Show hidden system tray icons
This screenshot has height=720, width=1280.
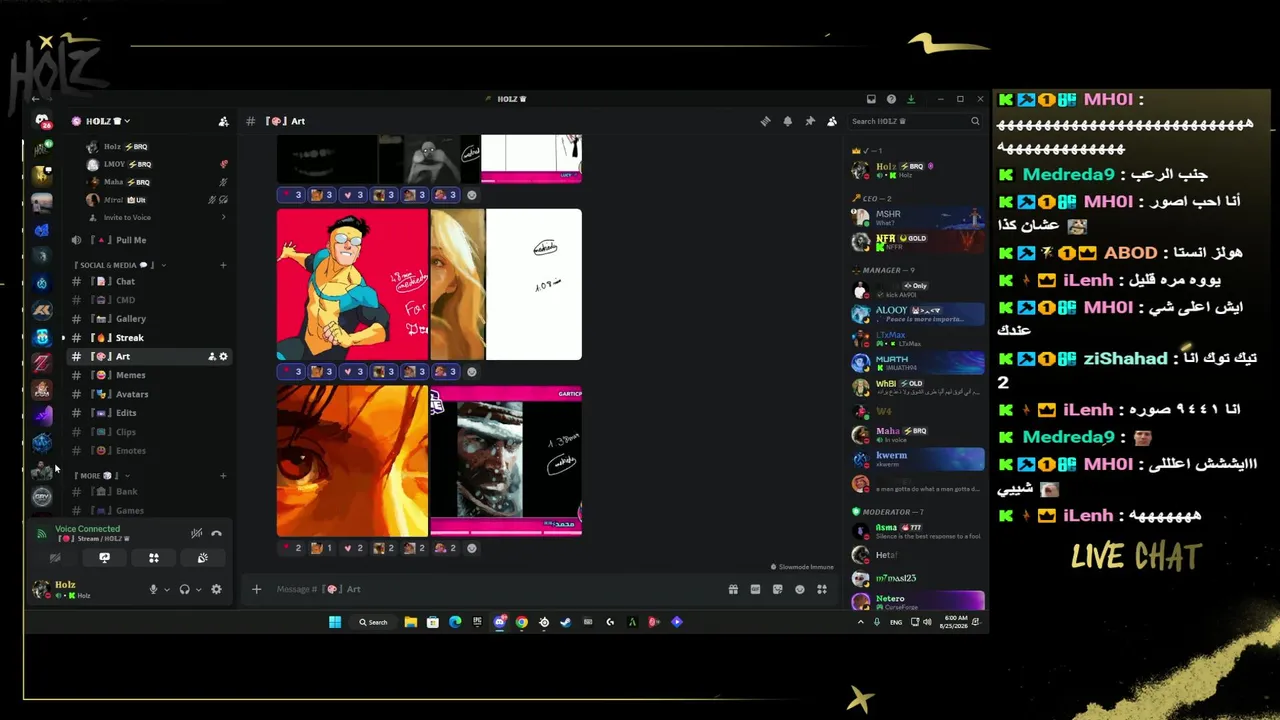[860, 622]
